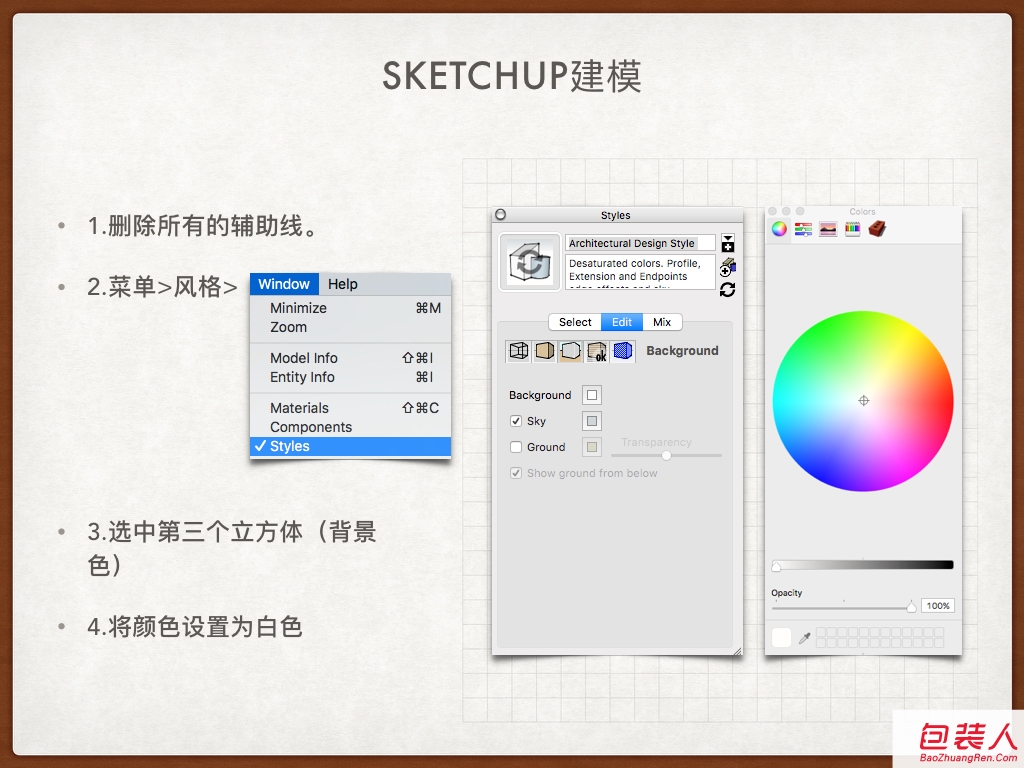
Task: Open the Face settings cube icon
Action: coord(545,351)
